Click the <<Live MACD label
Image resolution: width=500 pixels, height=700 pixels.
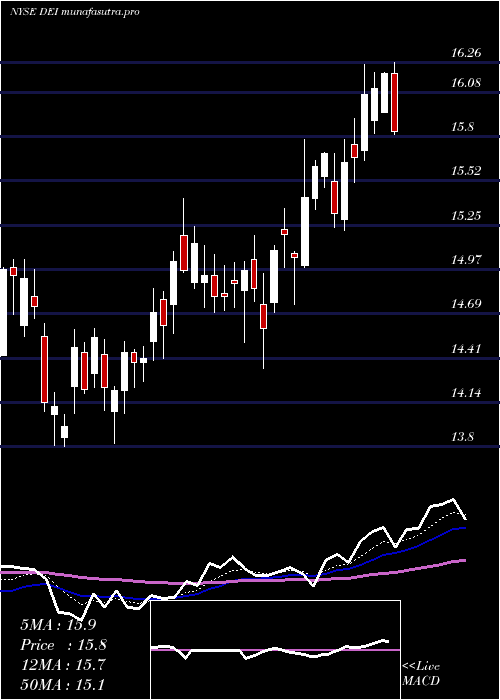[x=421, y=674]
